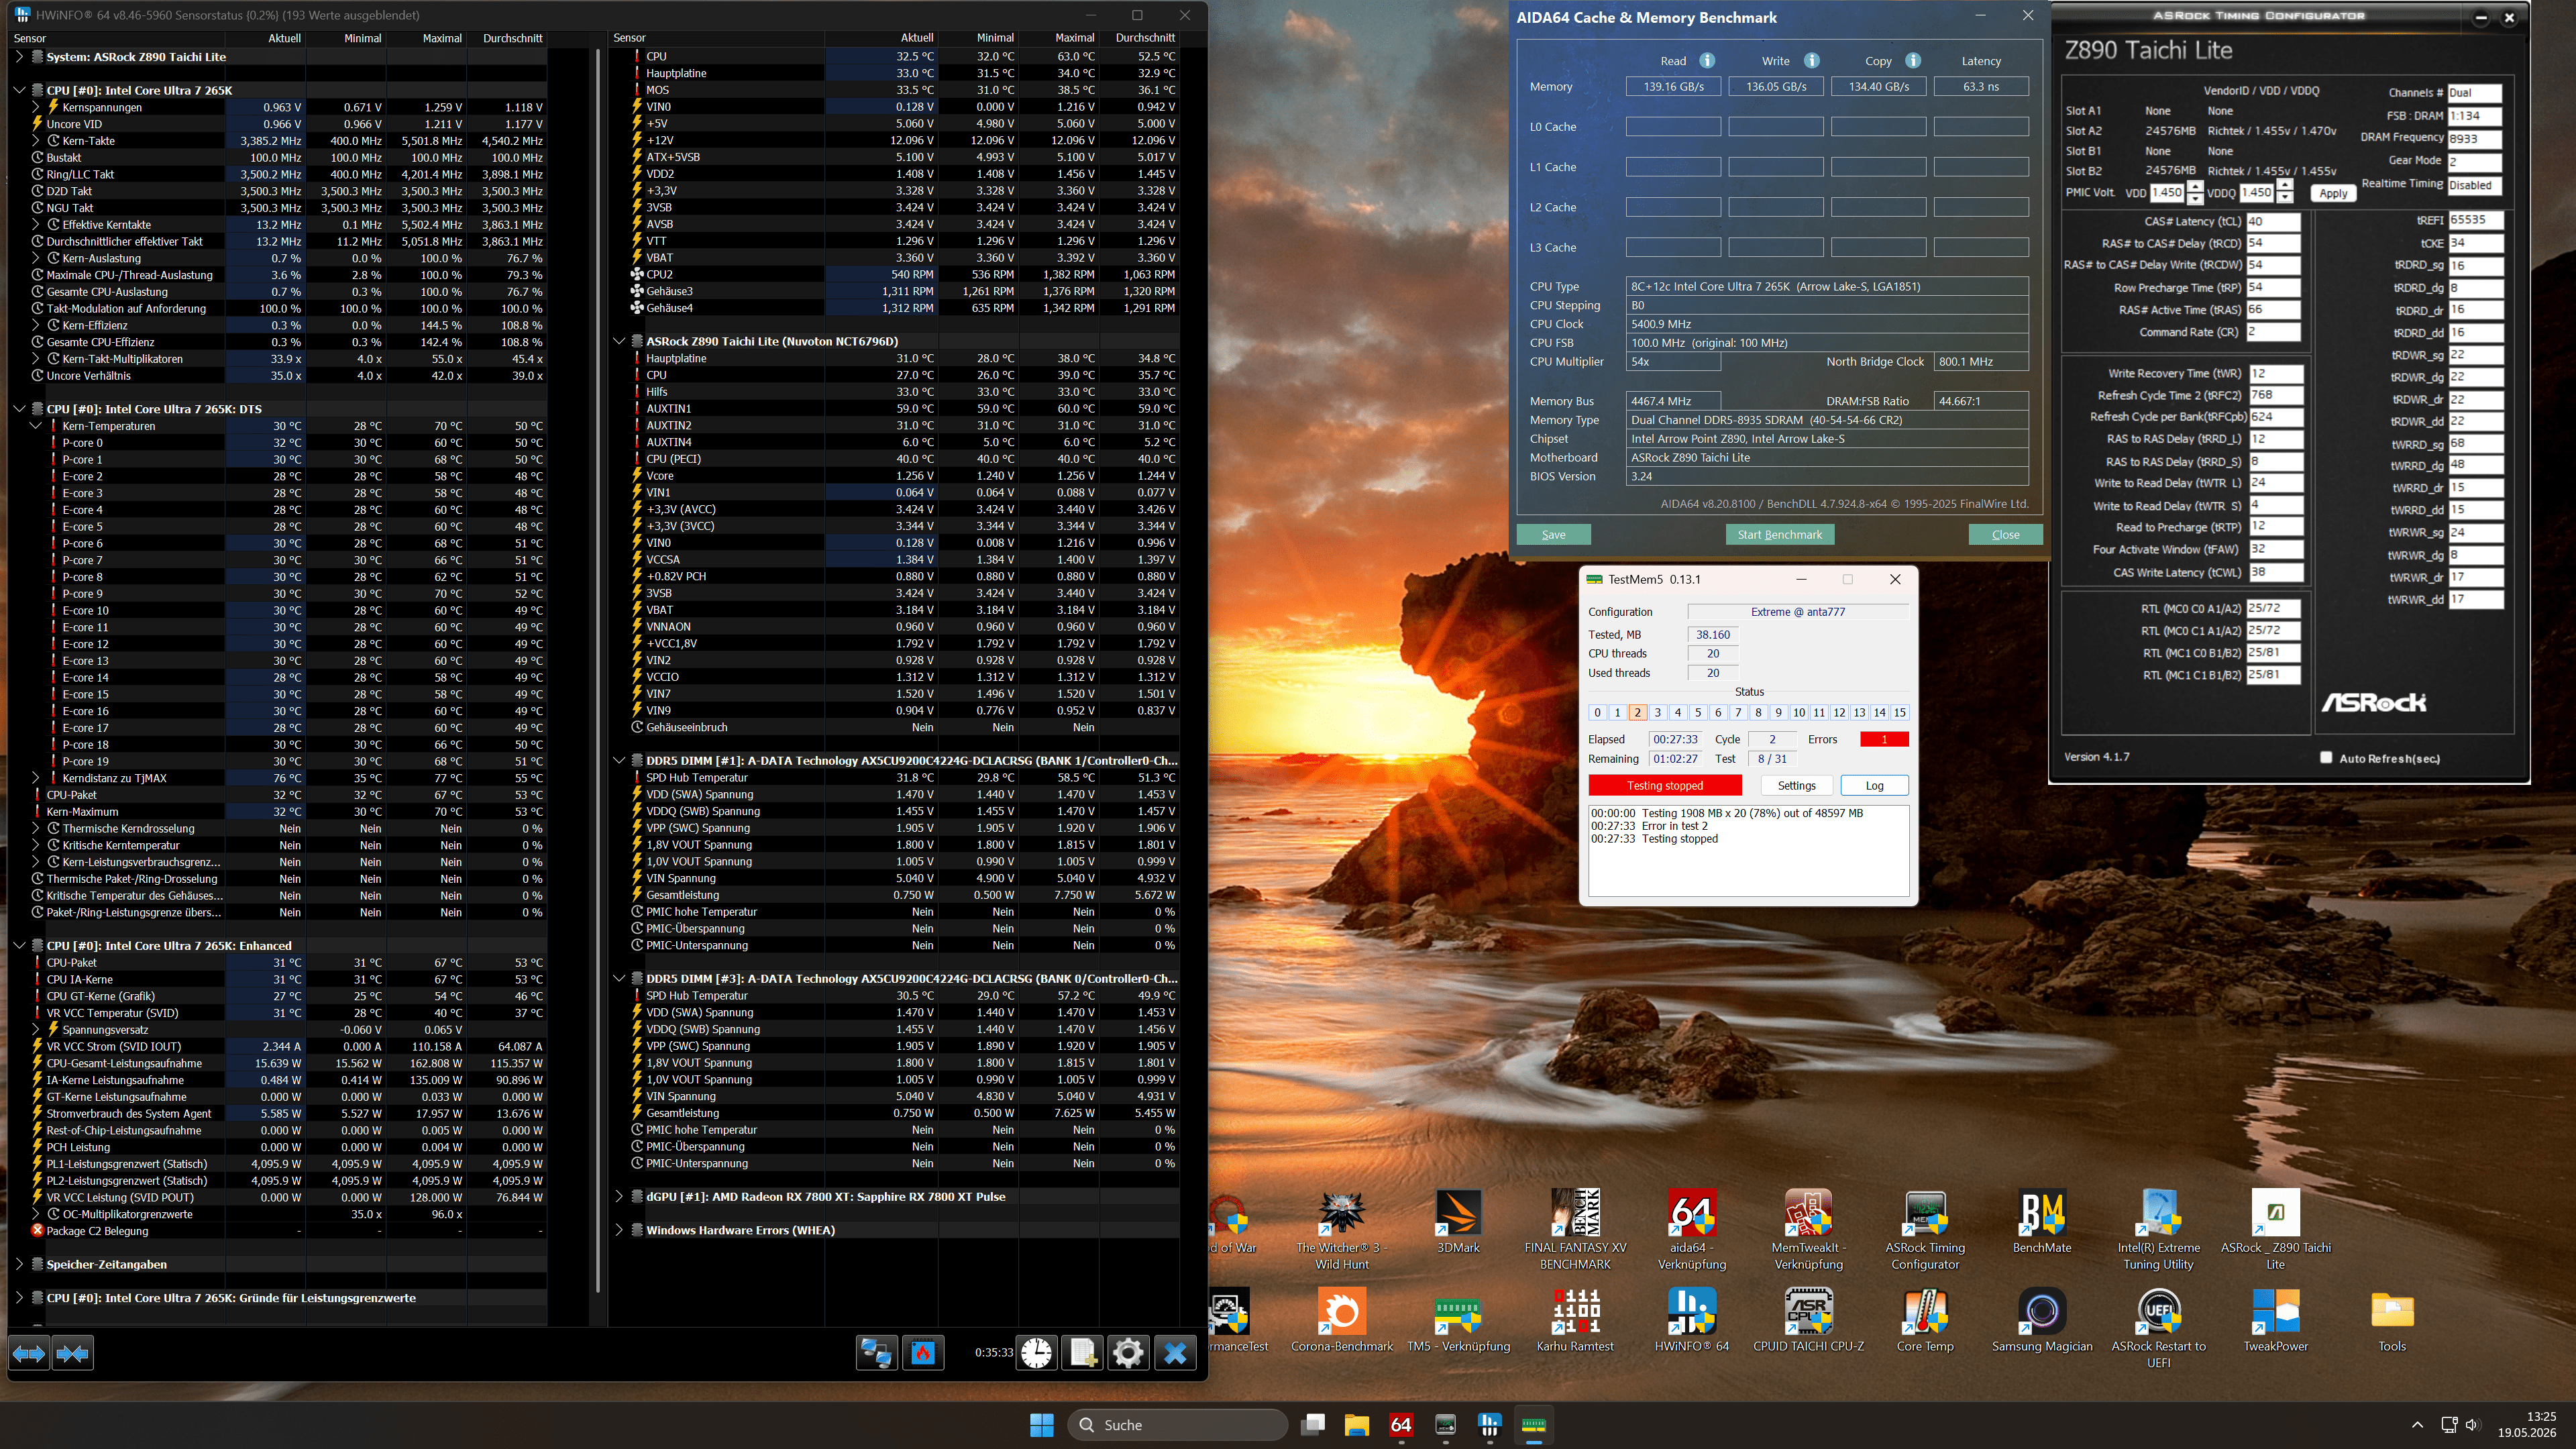Click volume icon in system tray

2473,1425
